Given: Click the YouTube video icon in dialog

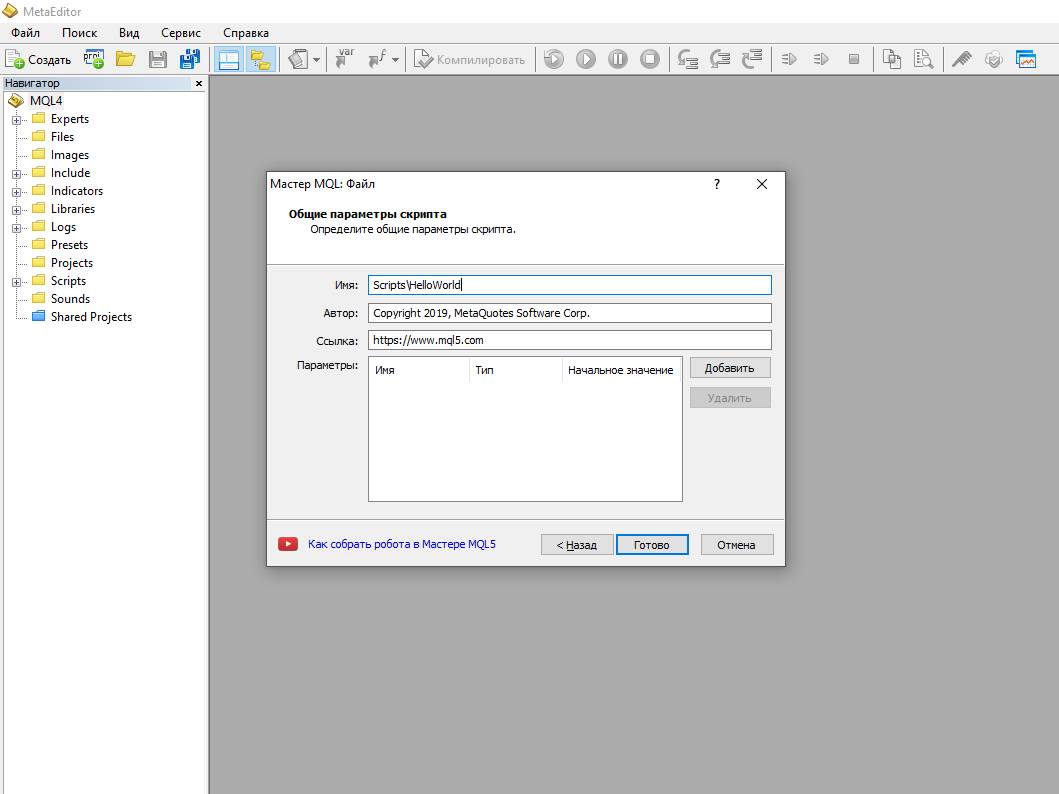Looking at the screenshot, I should pyautogui.click(x=288, y=544).
